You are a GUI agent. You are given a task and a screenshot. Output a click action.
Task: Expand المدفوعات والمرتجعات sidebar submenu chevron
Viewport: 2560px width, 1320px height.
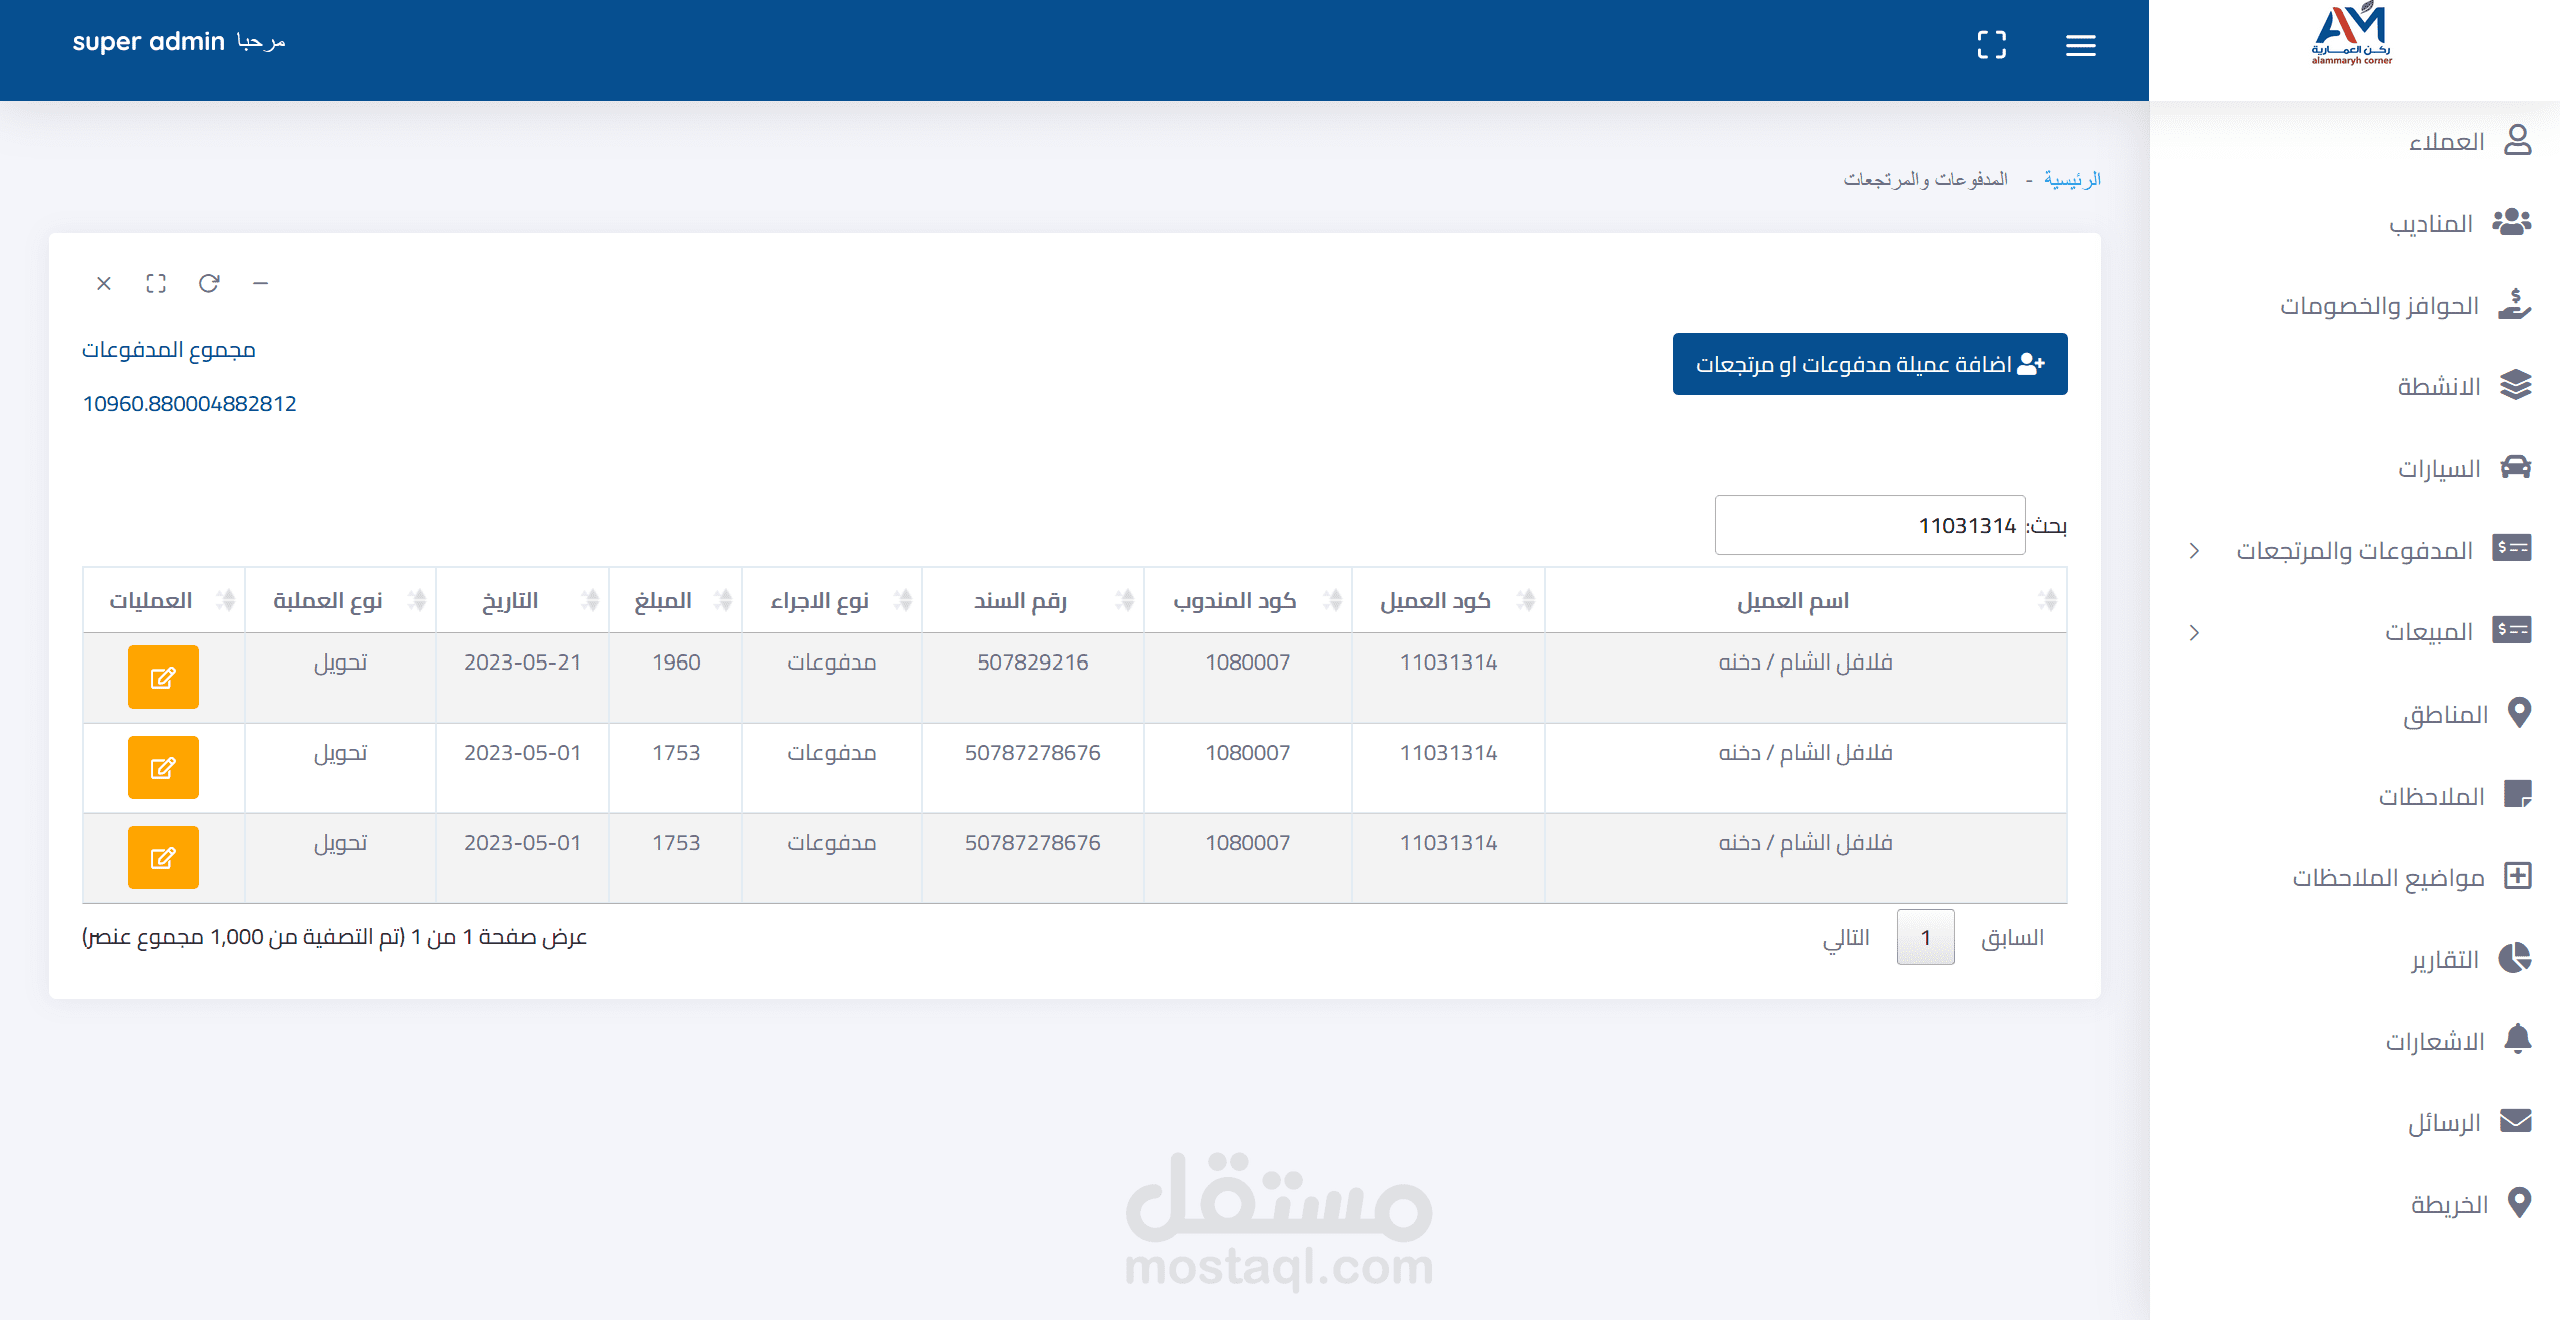2194,550
